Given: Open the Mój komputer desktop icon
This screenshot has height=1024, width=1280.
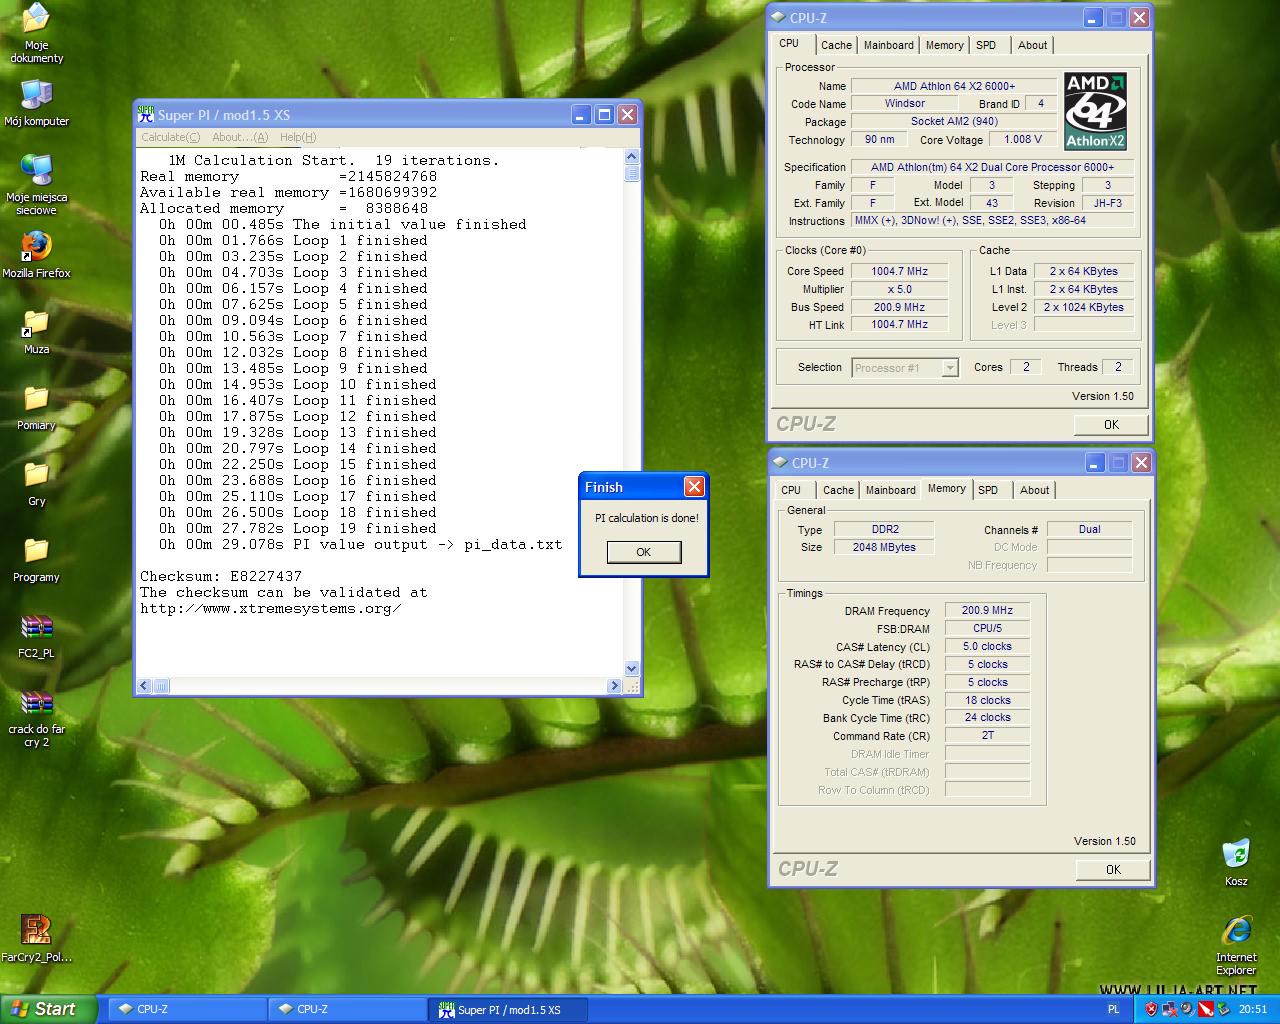Looking at the screenshot, I should (x=36, y=96).
